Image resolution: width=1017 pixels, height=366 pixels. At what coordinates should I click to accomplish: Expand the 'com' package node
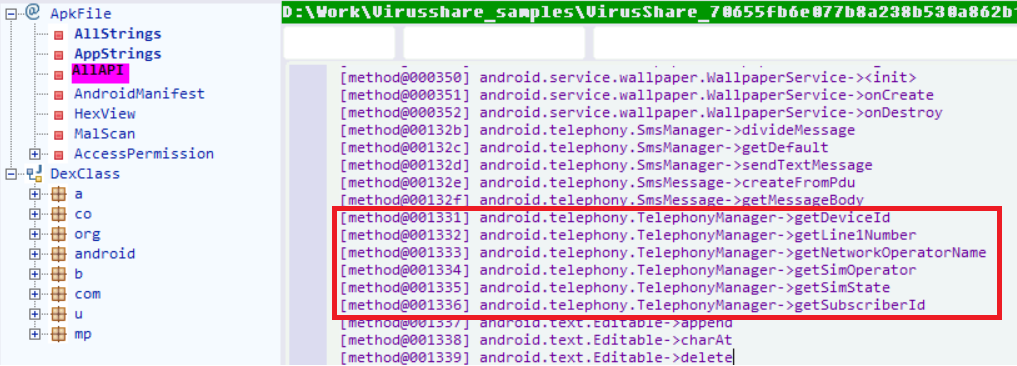35,294
